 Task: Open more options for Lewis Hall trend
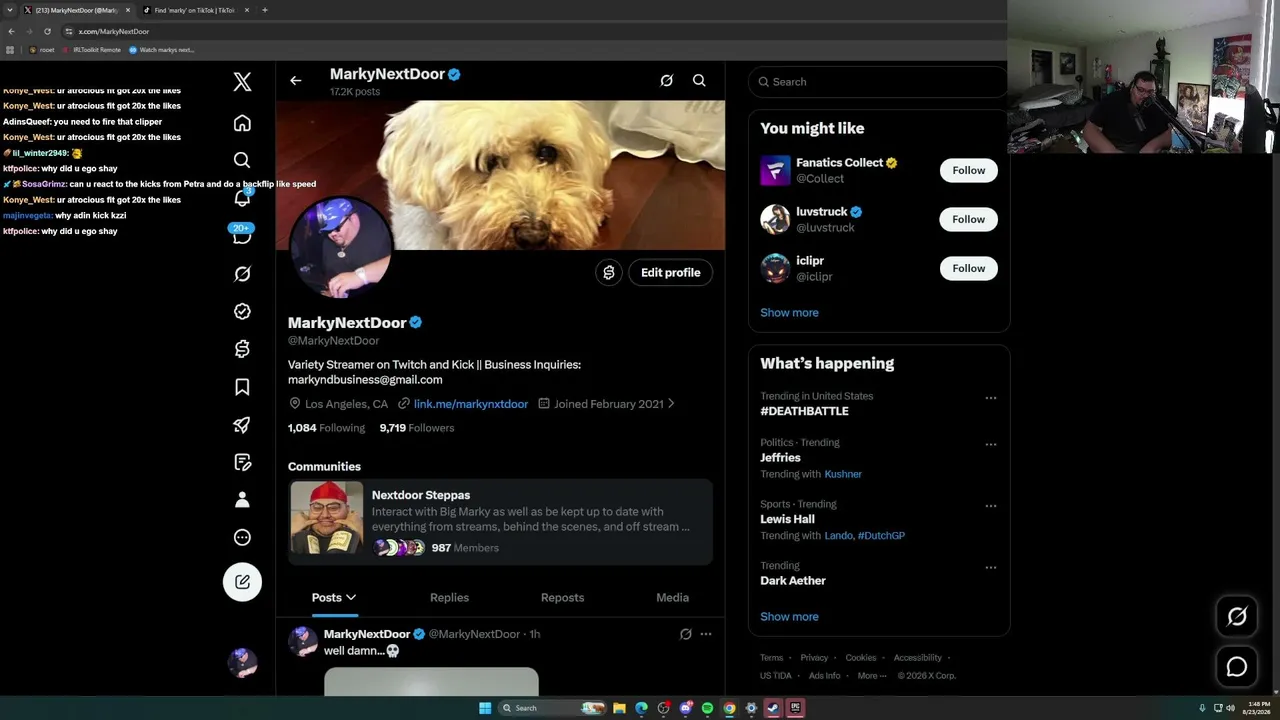pos(991,506)
